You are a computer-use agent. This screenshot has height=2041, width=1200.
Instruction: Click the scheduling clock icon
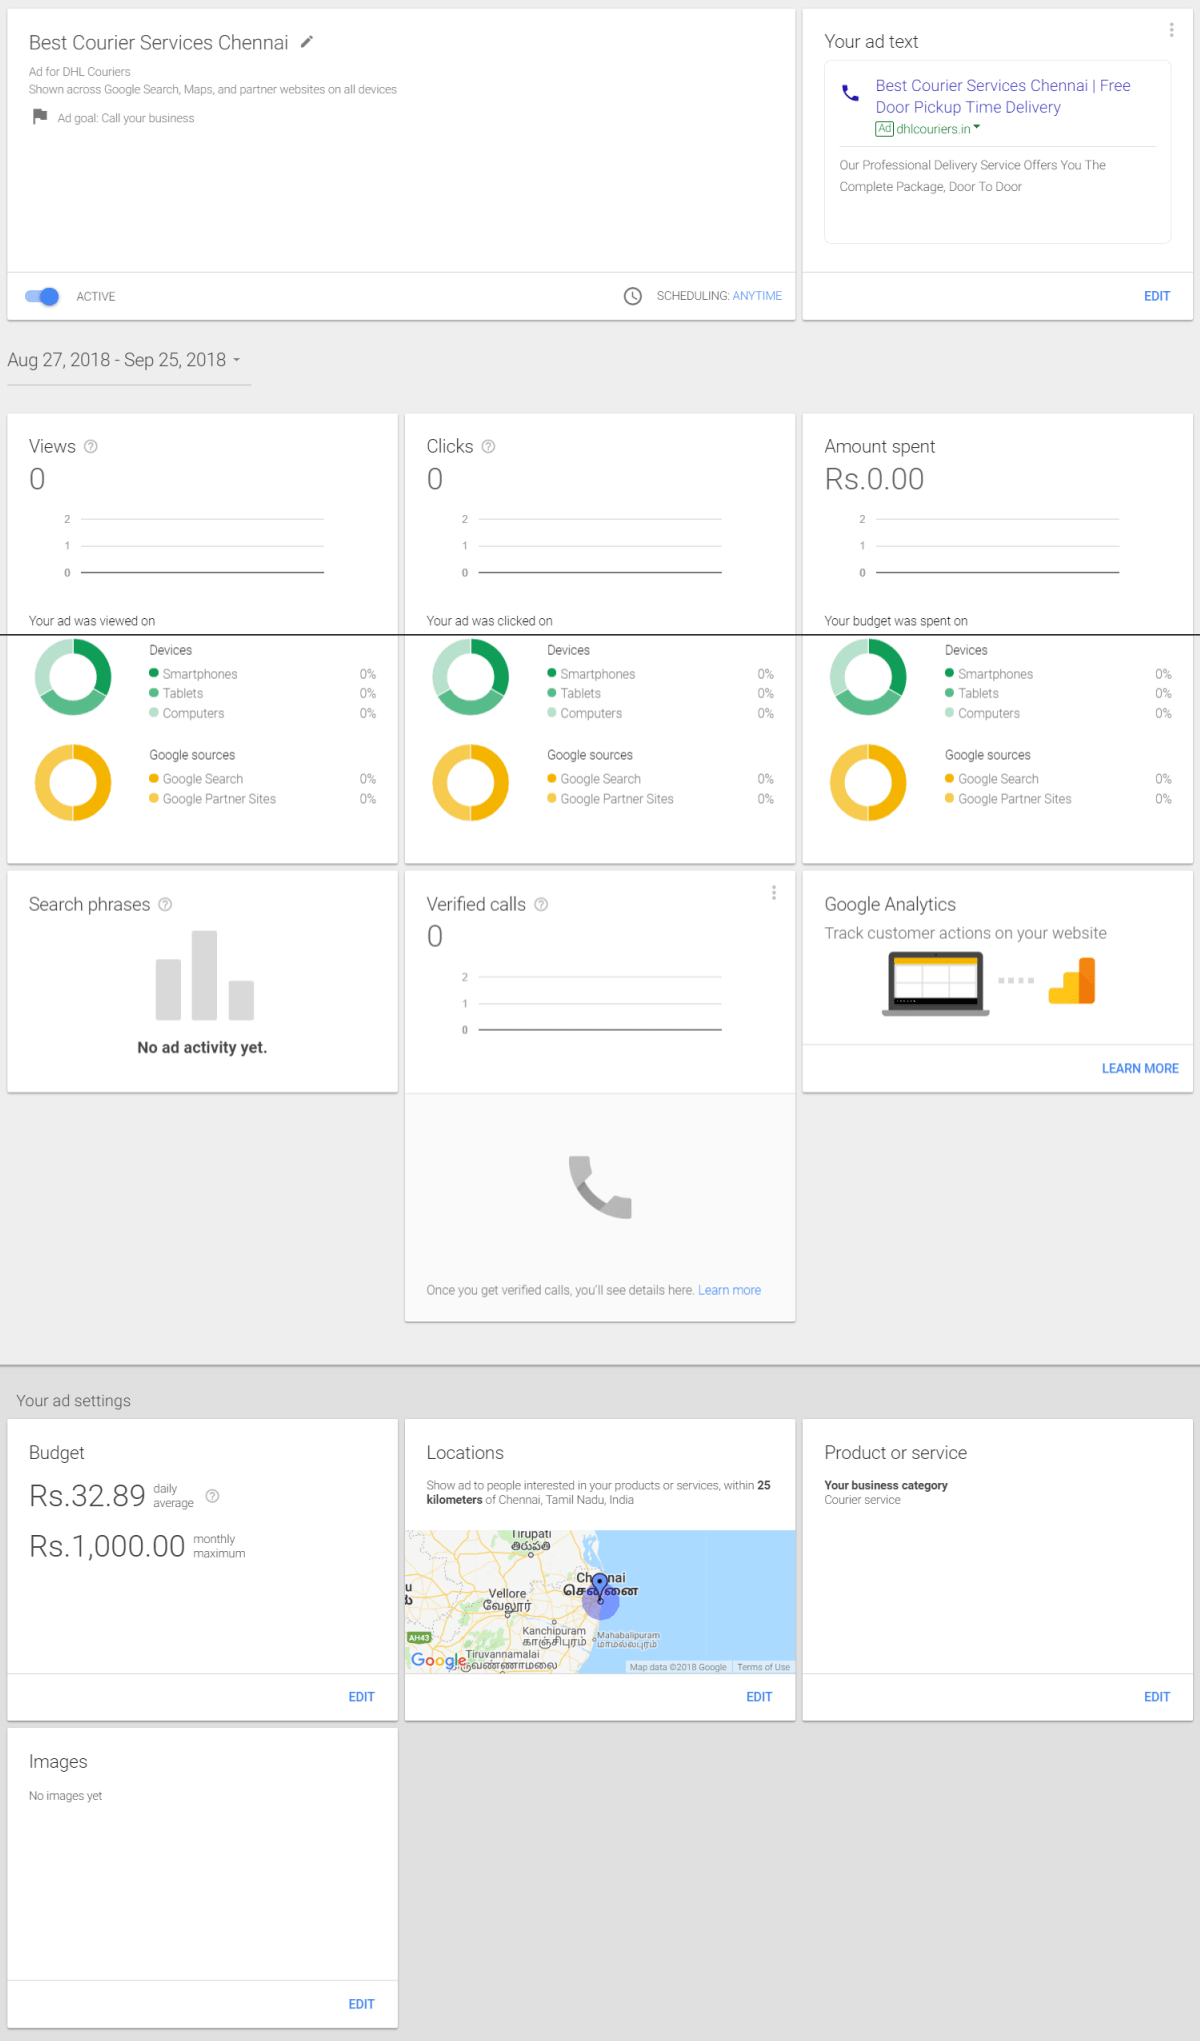(633, 296)
